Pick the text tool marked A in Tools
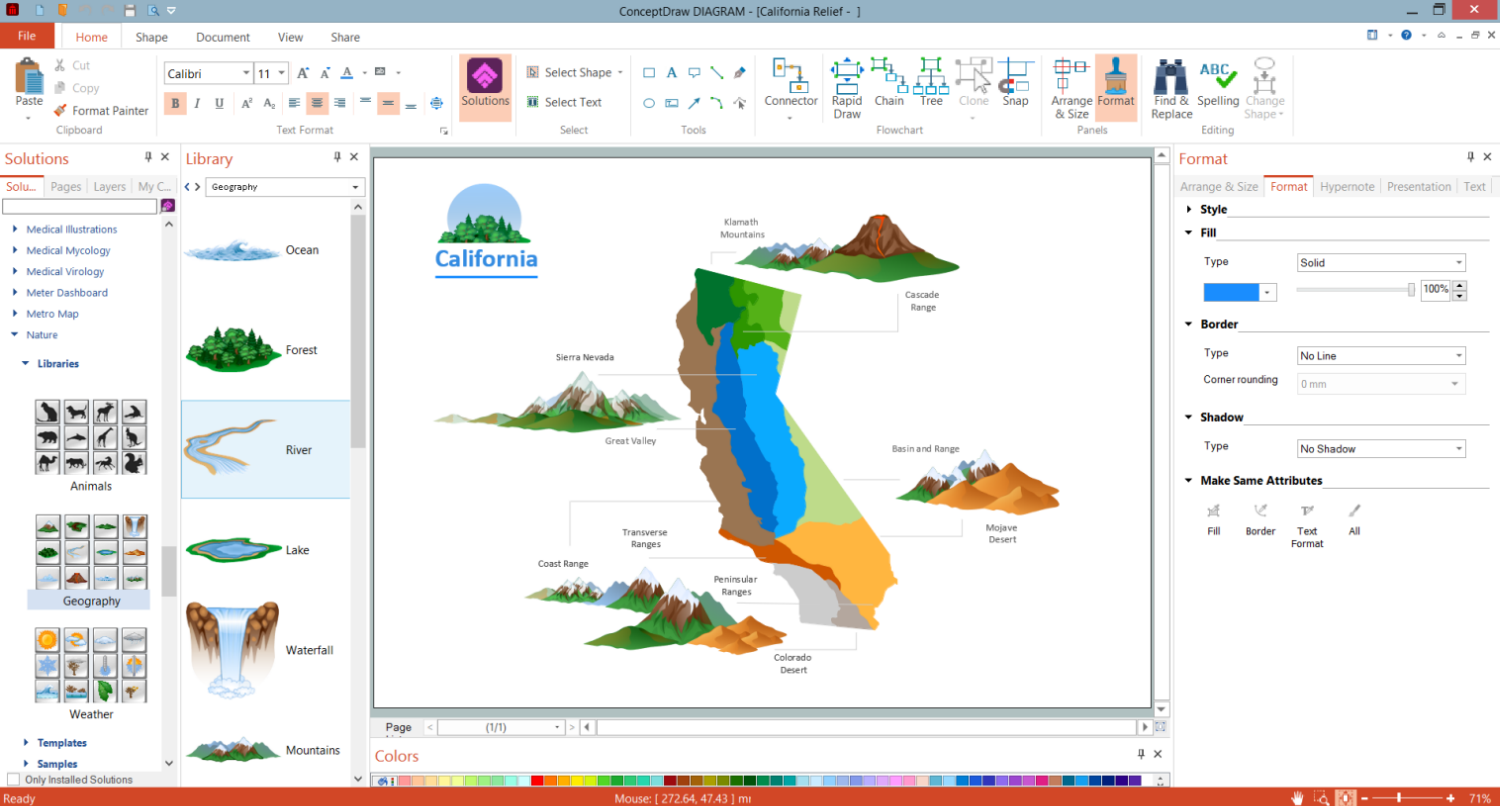This screenshot has width=1500, height=806. click(x=671, y=72)
